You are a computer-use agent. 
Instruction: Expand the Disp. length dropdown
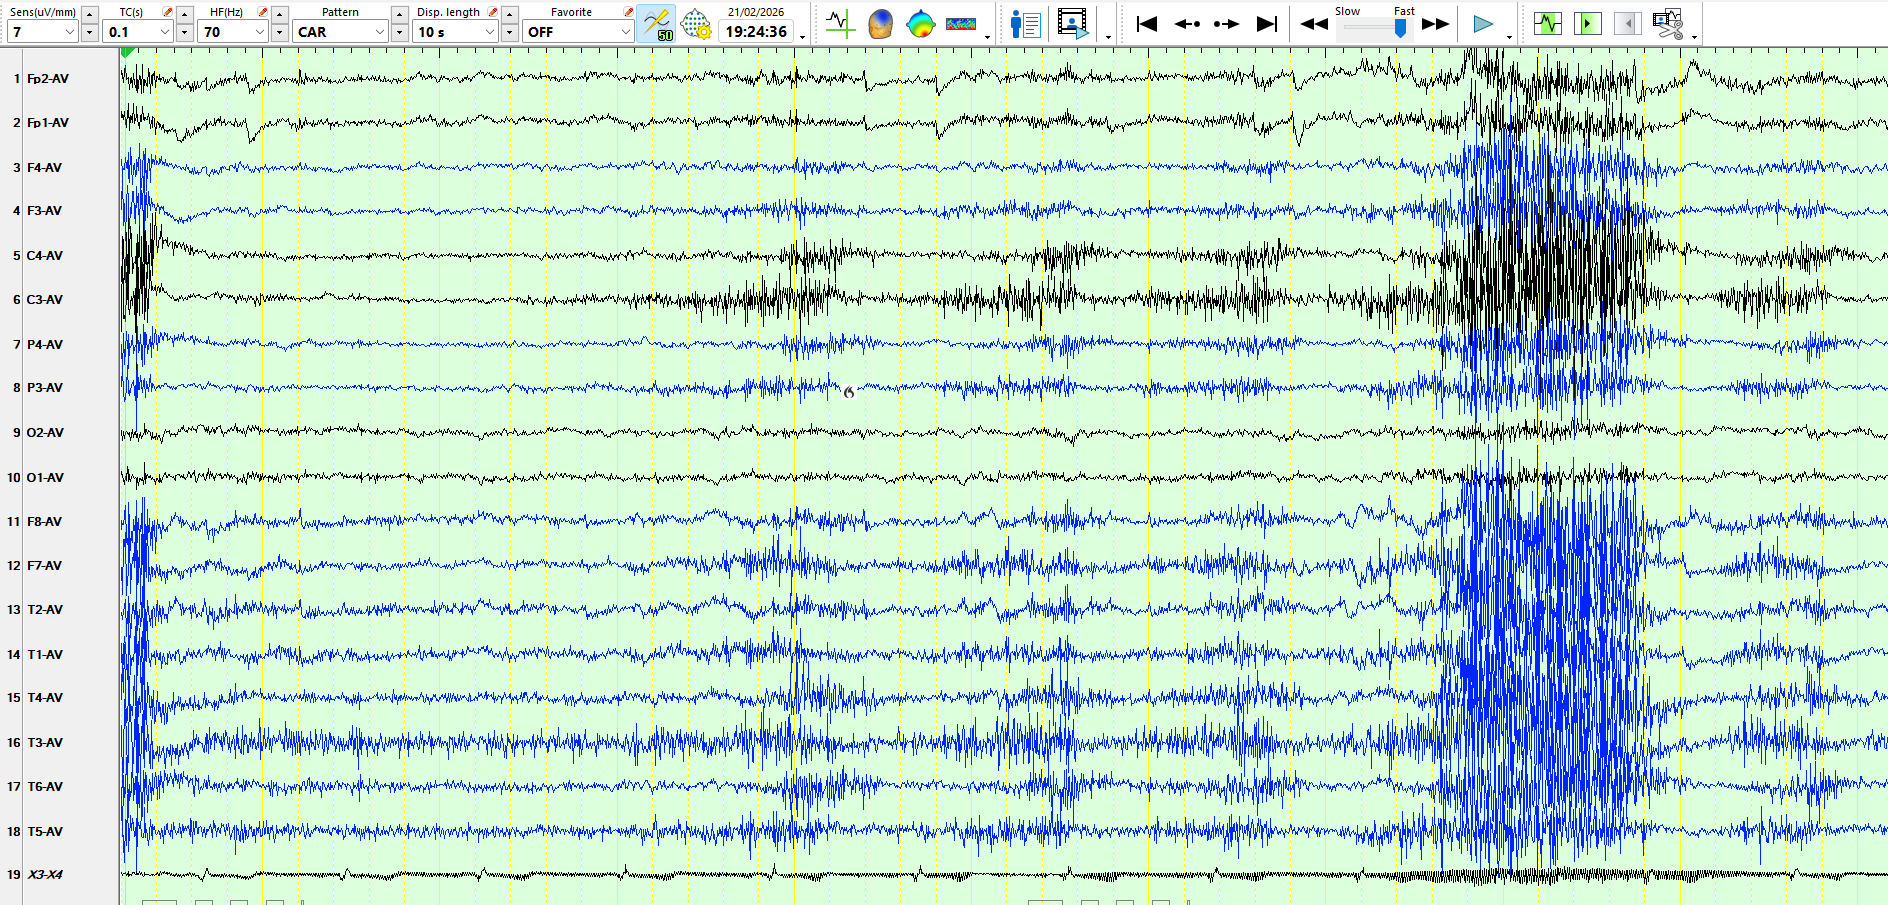[x=490, y=32]
